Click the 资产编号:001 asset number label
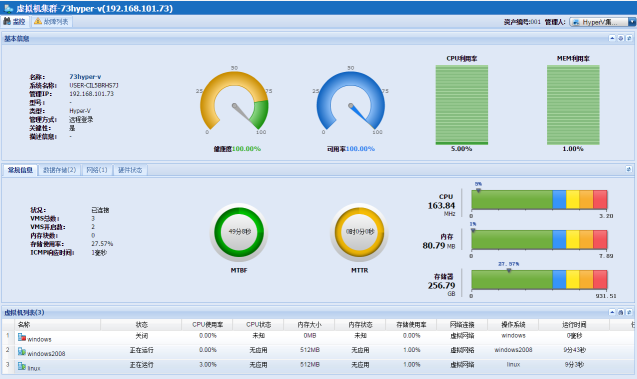 click(x=522, y=22)
